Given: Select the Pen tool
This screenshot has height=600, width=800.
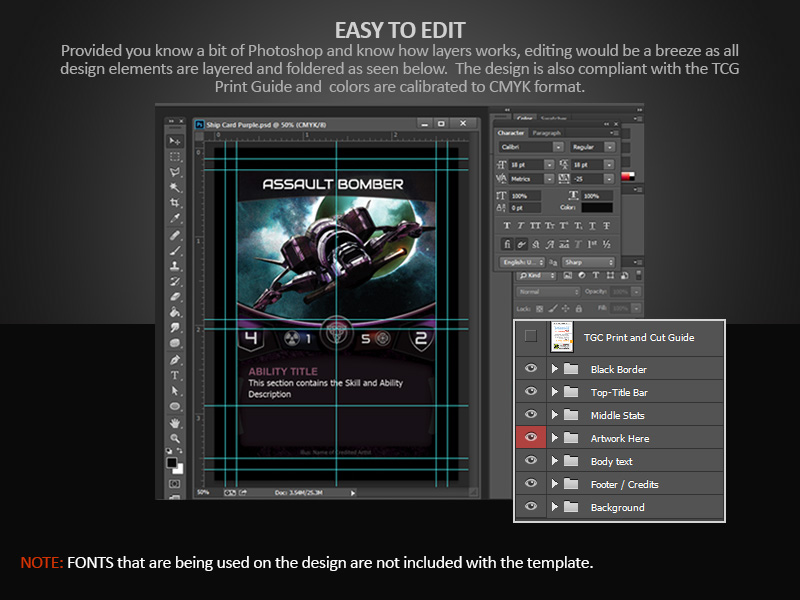Looking at the screenshot, I should coord(175,360).
